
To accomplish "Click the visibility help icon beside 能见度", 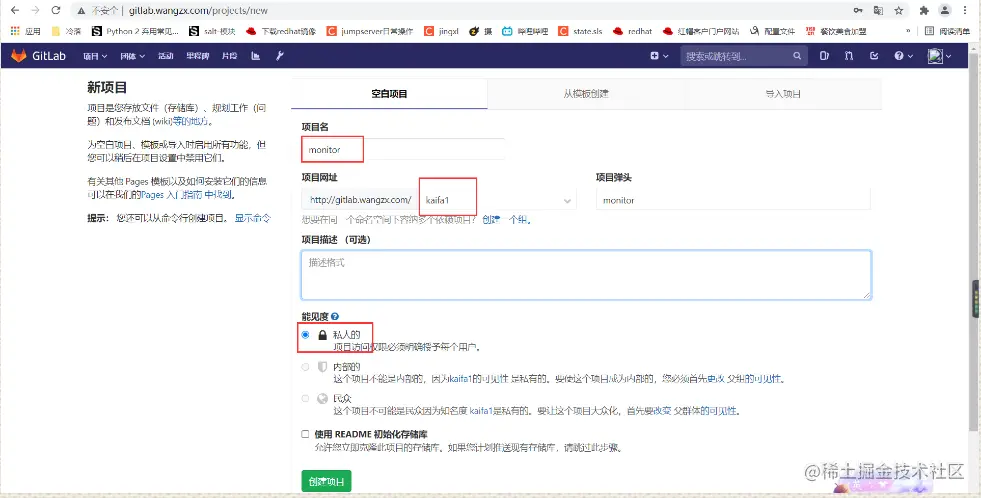I will click(335, 317).
